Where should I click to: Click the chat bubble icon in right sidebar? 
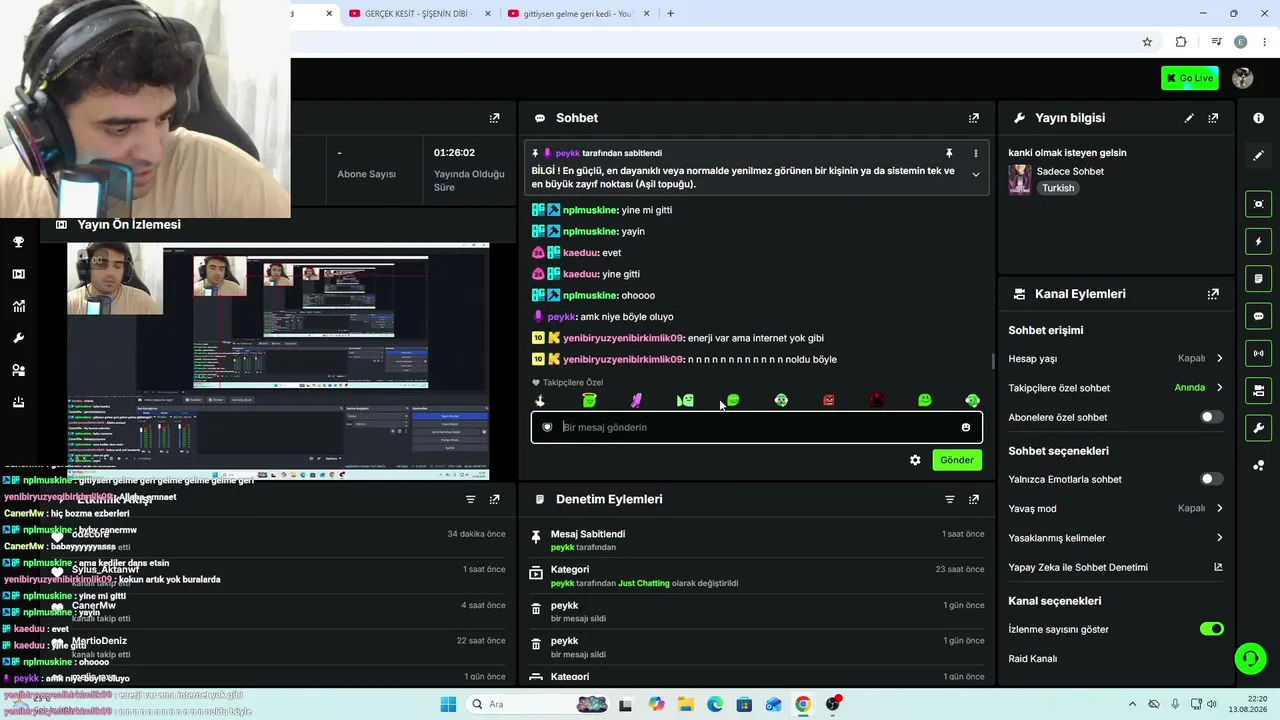(1258, 316)
